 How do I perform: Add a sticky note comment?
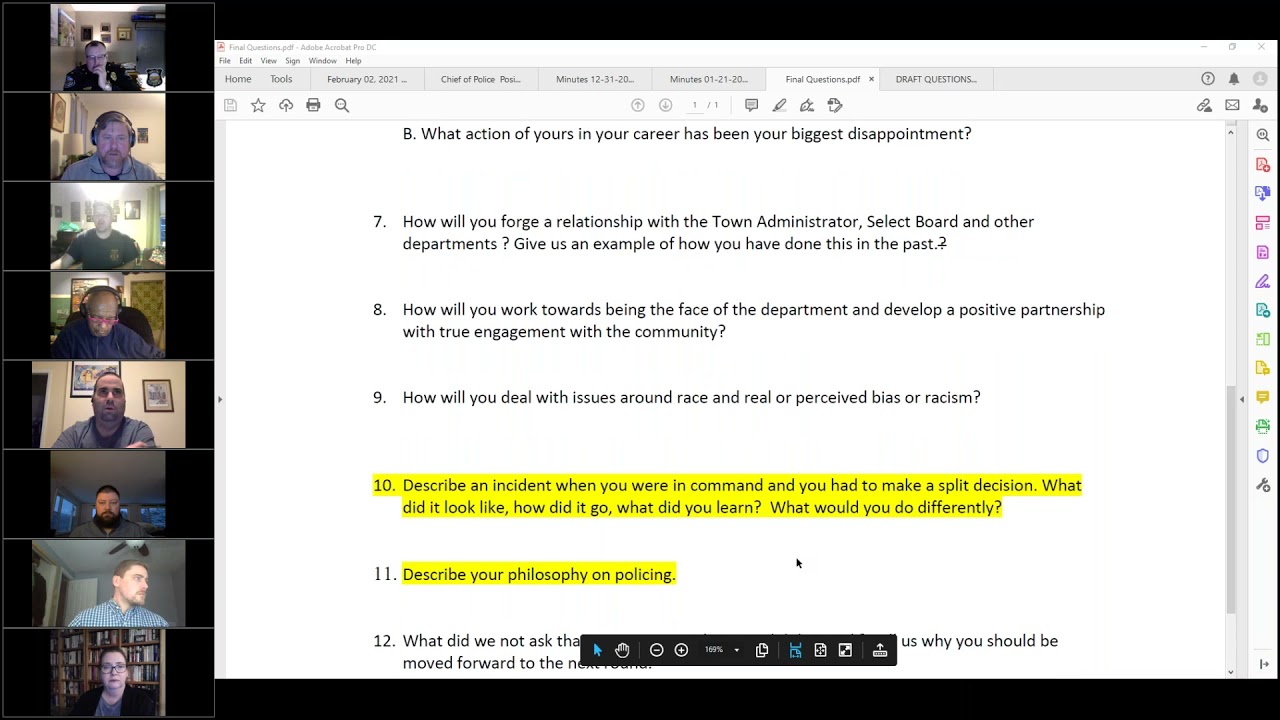click(x=751, y=105)
